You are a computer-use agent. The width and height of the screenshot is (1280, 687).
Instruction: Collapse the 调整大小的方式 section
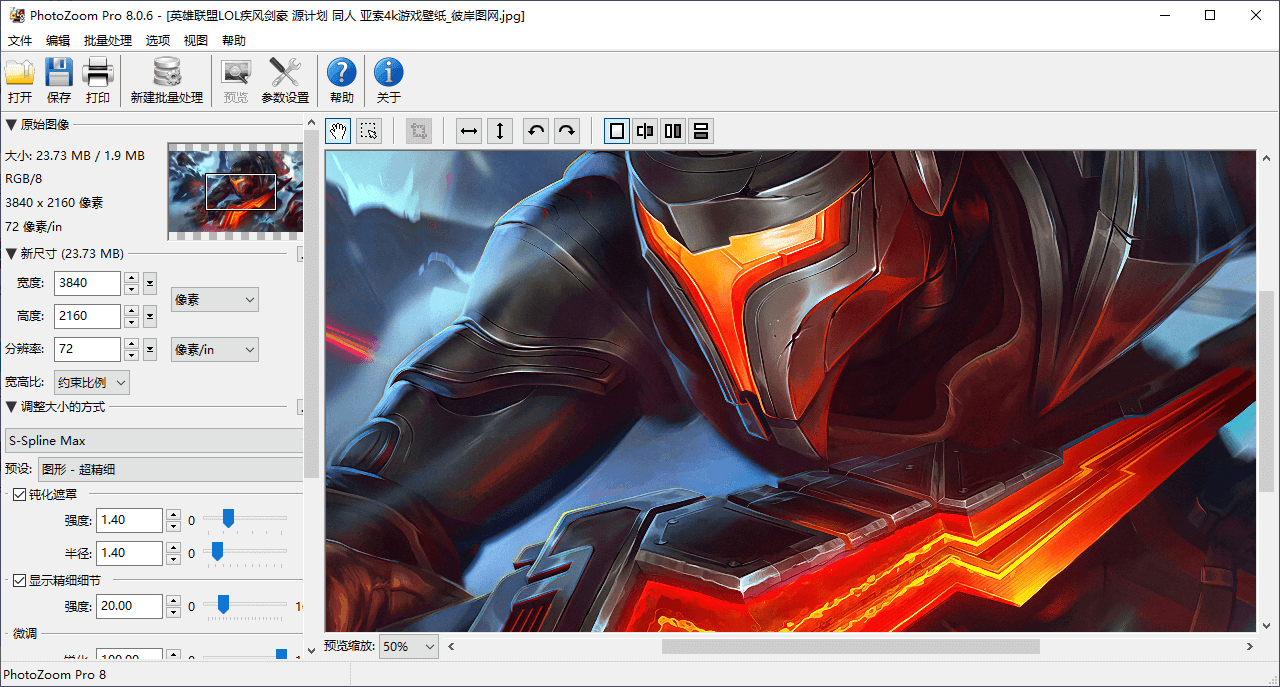click(x=11, y=407)
